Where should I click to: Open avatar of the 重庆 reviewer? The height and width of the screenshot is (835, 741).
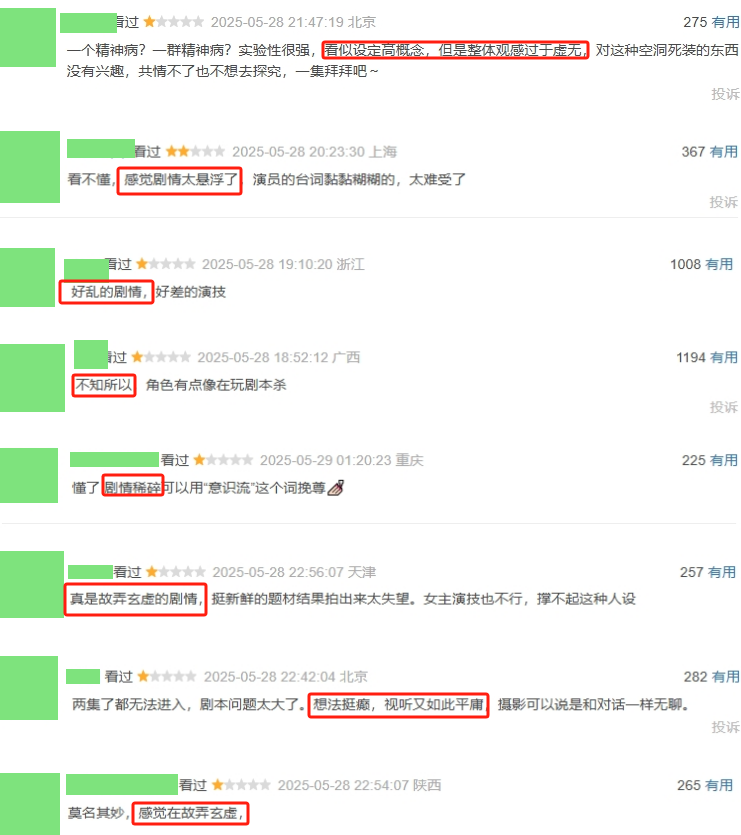pyautogui.click(x=29, y=476)
